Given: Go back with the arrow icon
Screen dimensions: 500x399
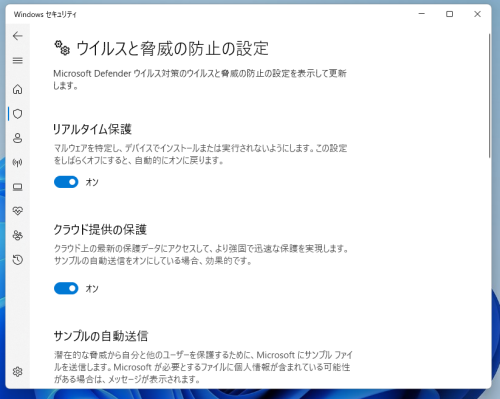Looking at the screenshot, I should (18, 36).
